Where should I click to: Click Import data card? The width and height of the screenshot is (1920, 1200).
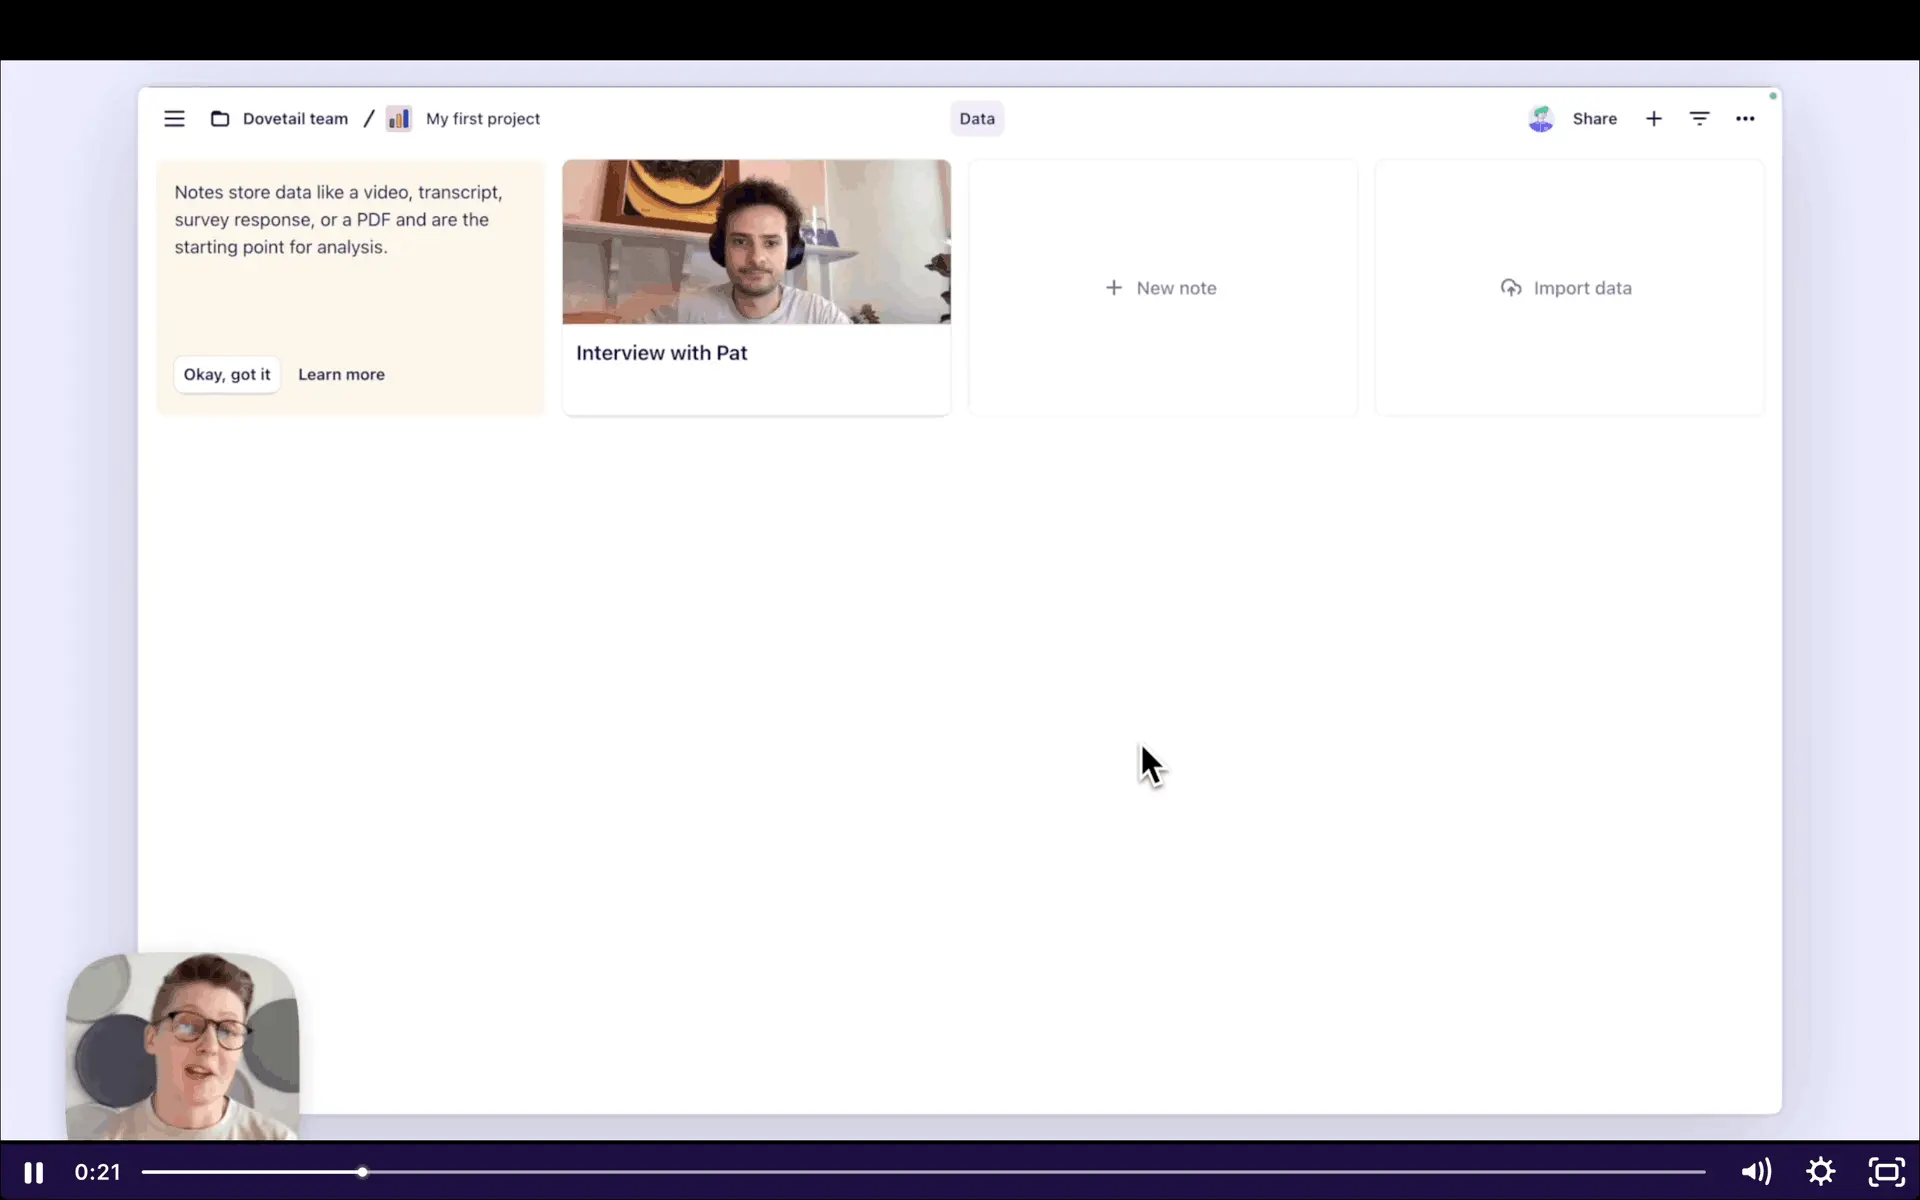point(1568,288)
